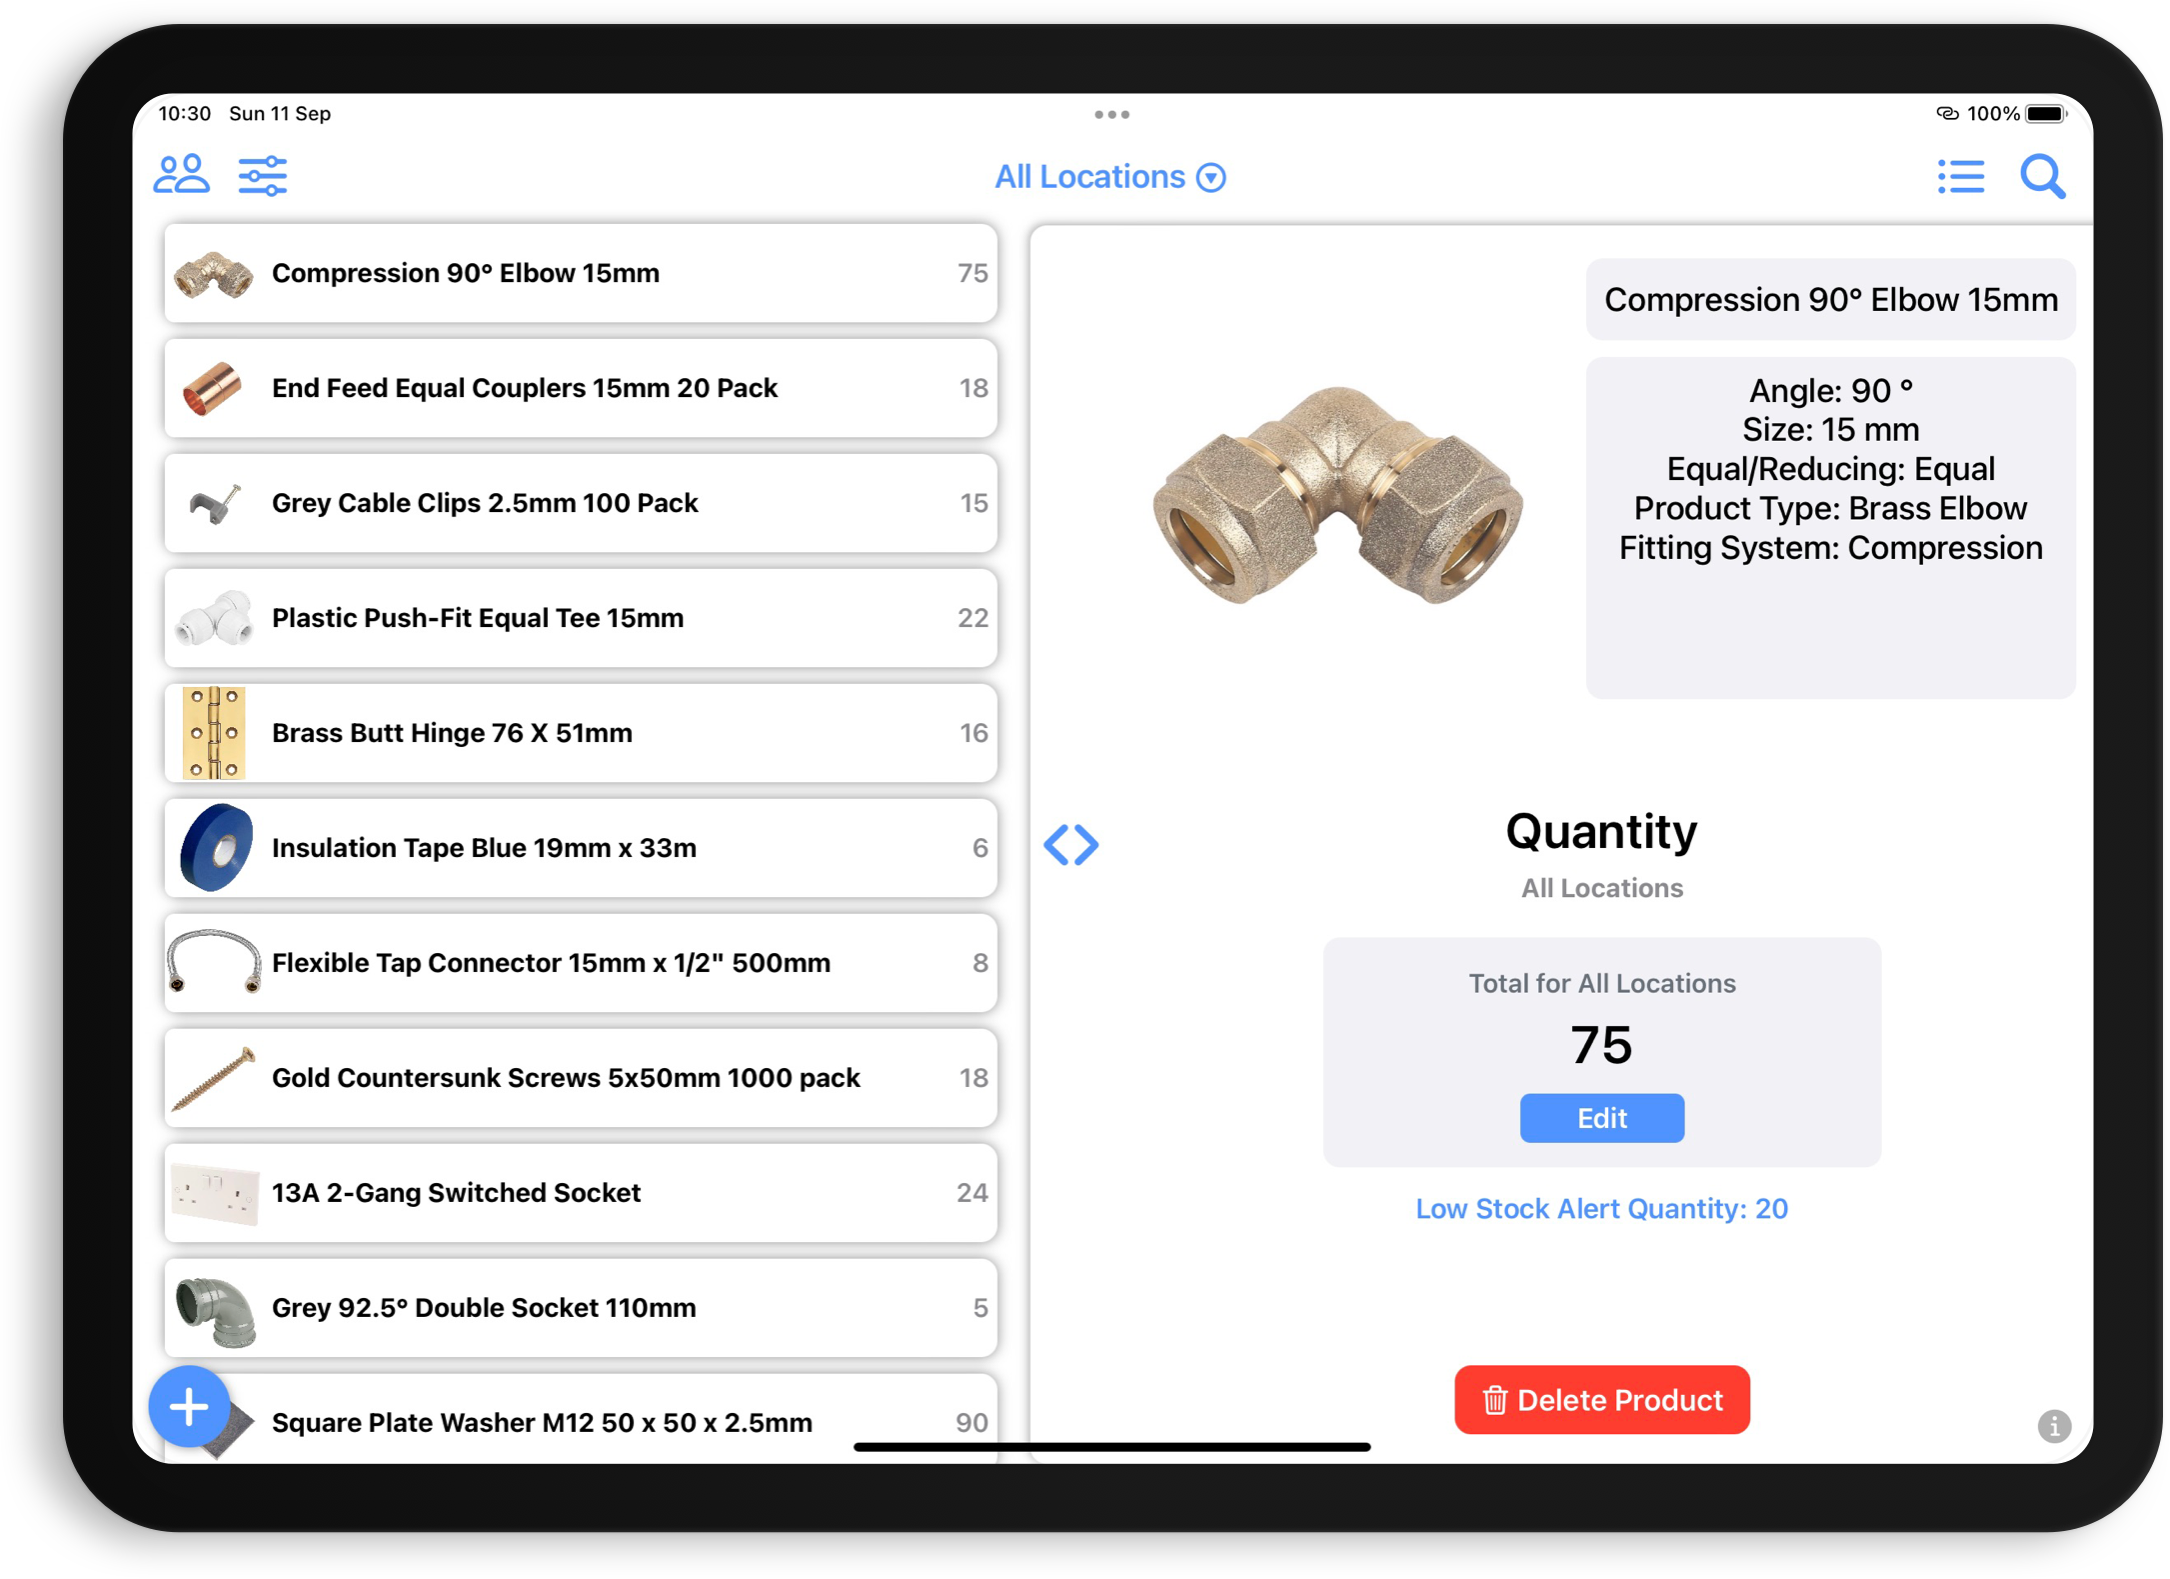
Task: Tap the left chevron previous arrow
Action: point(1056,845)
